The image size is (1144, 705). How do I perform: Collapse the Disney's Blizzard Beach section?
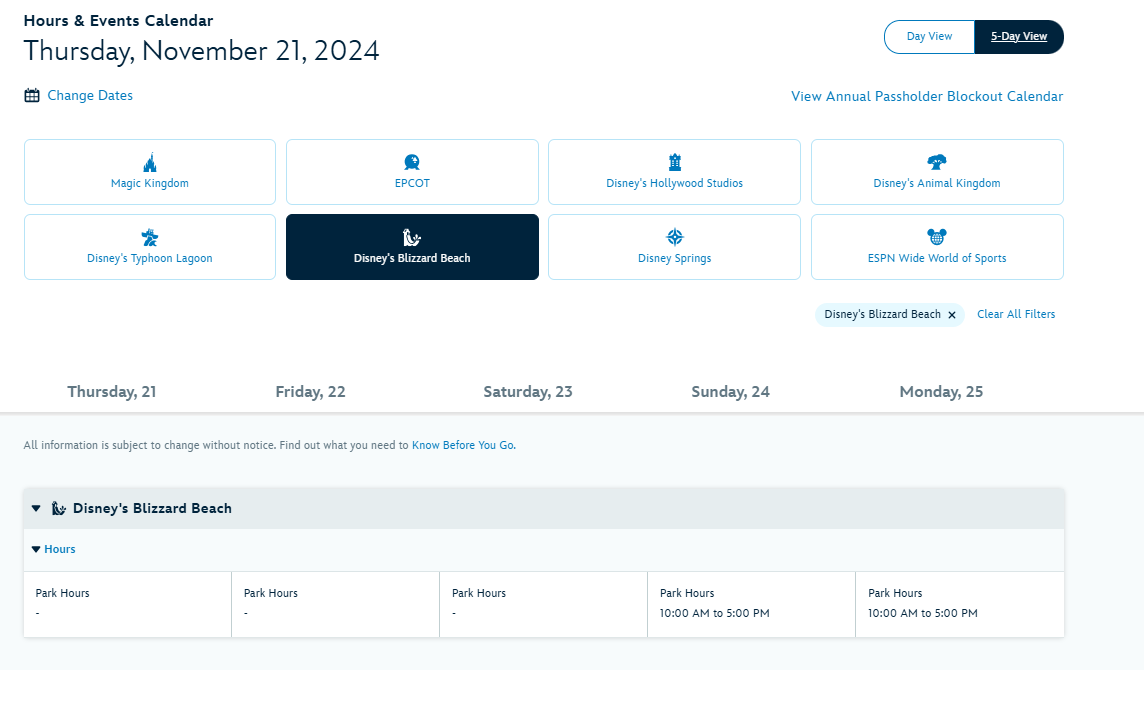tap(36, 508)
